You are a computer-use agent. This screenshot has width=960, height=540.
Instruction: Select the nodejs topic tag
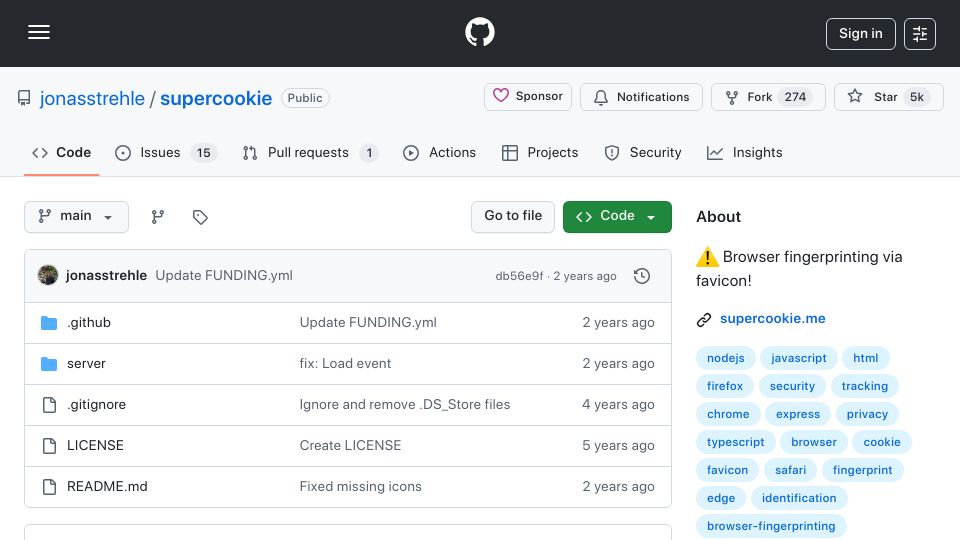tap(726, 358)
